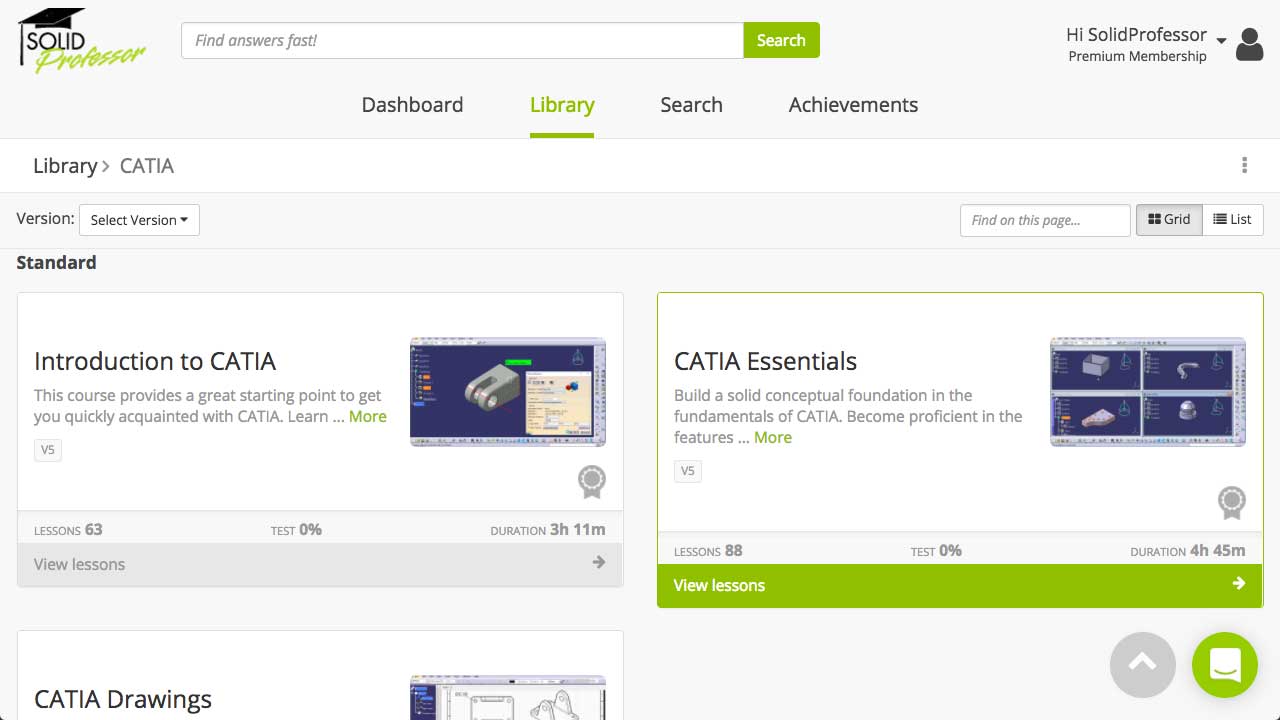1280x720 pixels.
Task: Open the user profile avatar icon
Action: point(1249,45)
